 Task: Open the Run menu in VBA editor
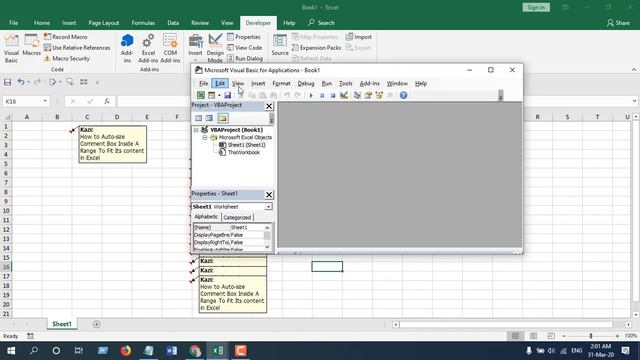327,83
